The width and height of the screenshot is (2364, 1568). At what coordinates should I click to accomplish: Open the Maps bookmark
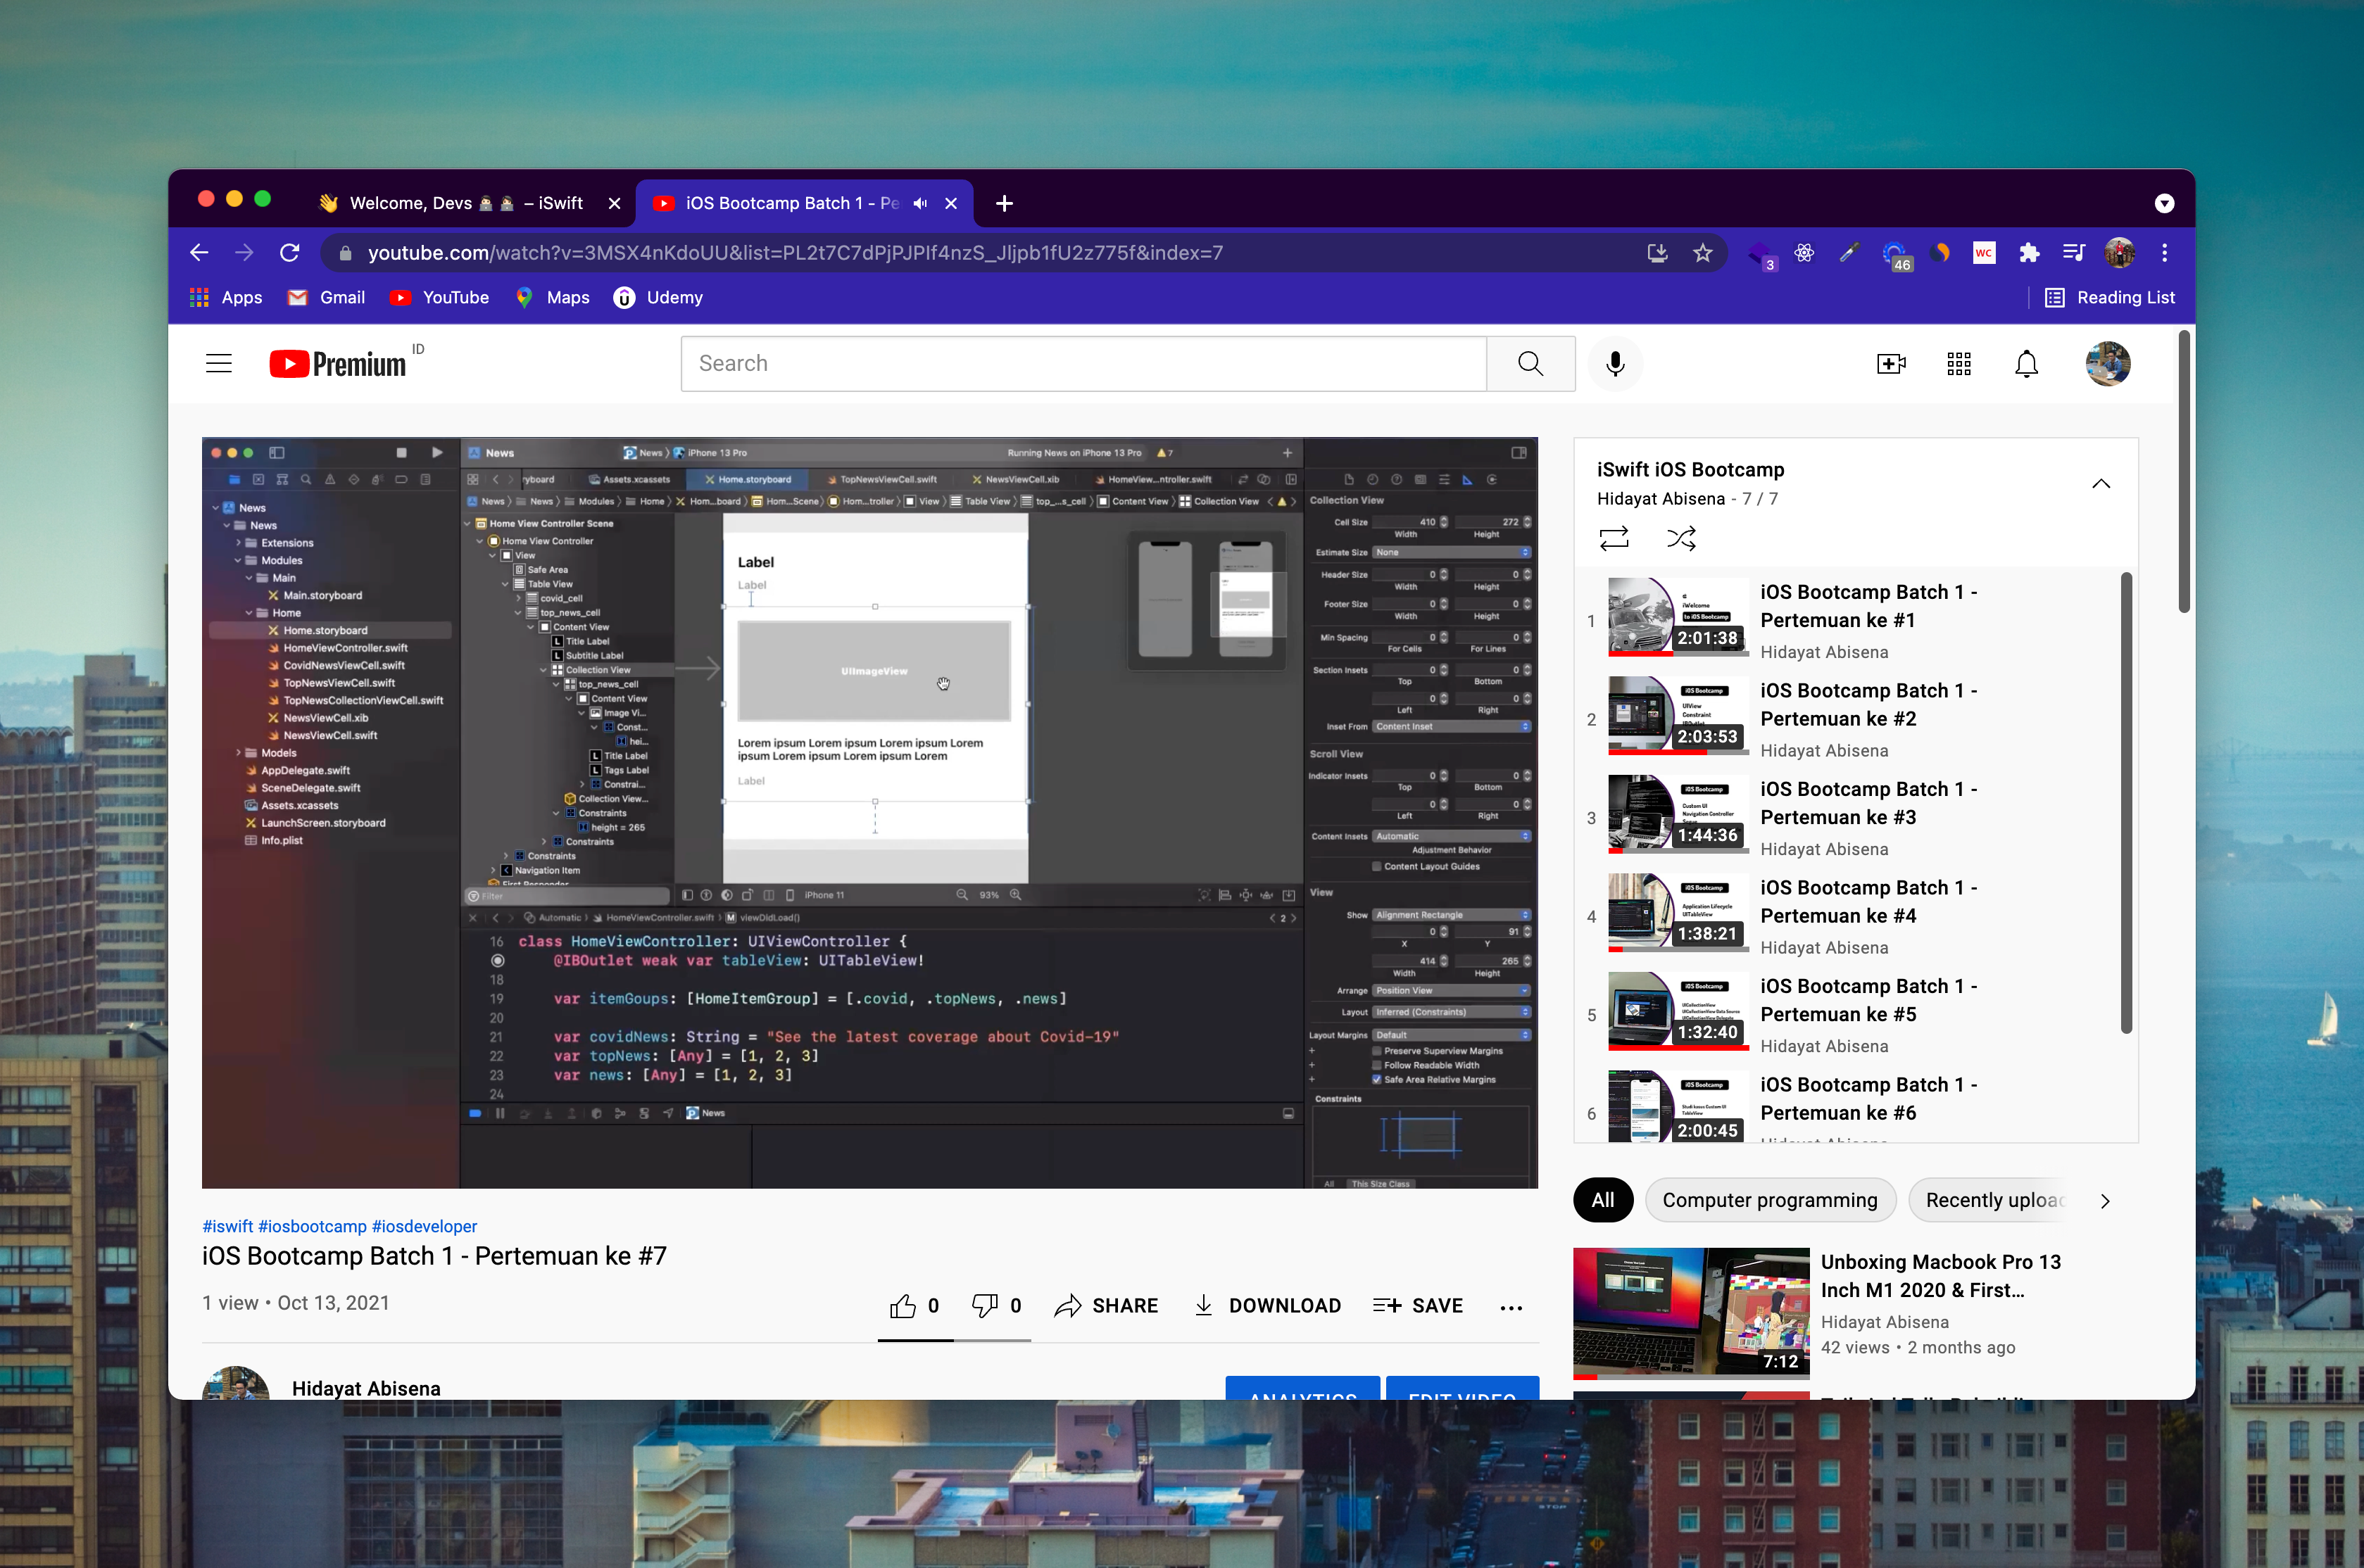552,297
